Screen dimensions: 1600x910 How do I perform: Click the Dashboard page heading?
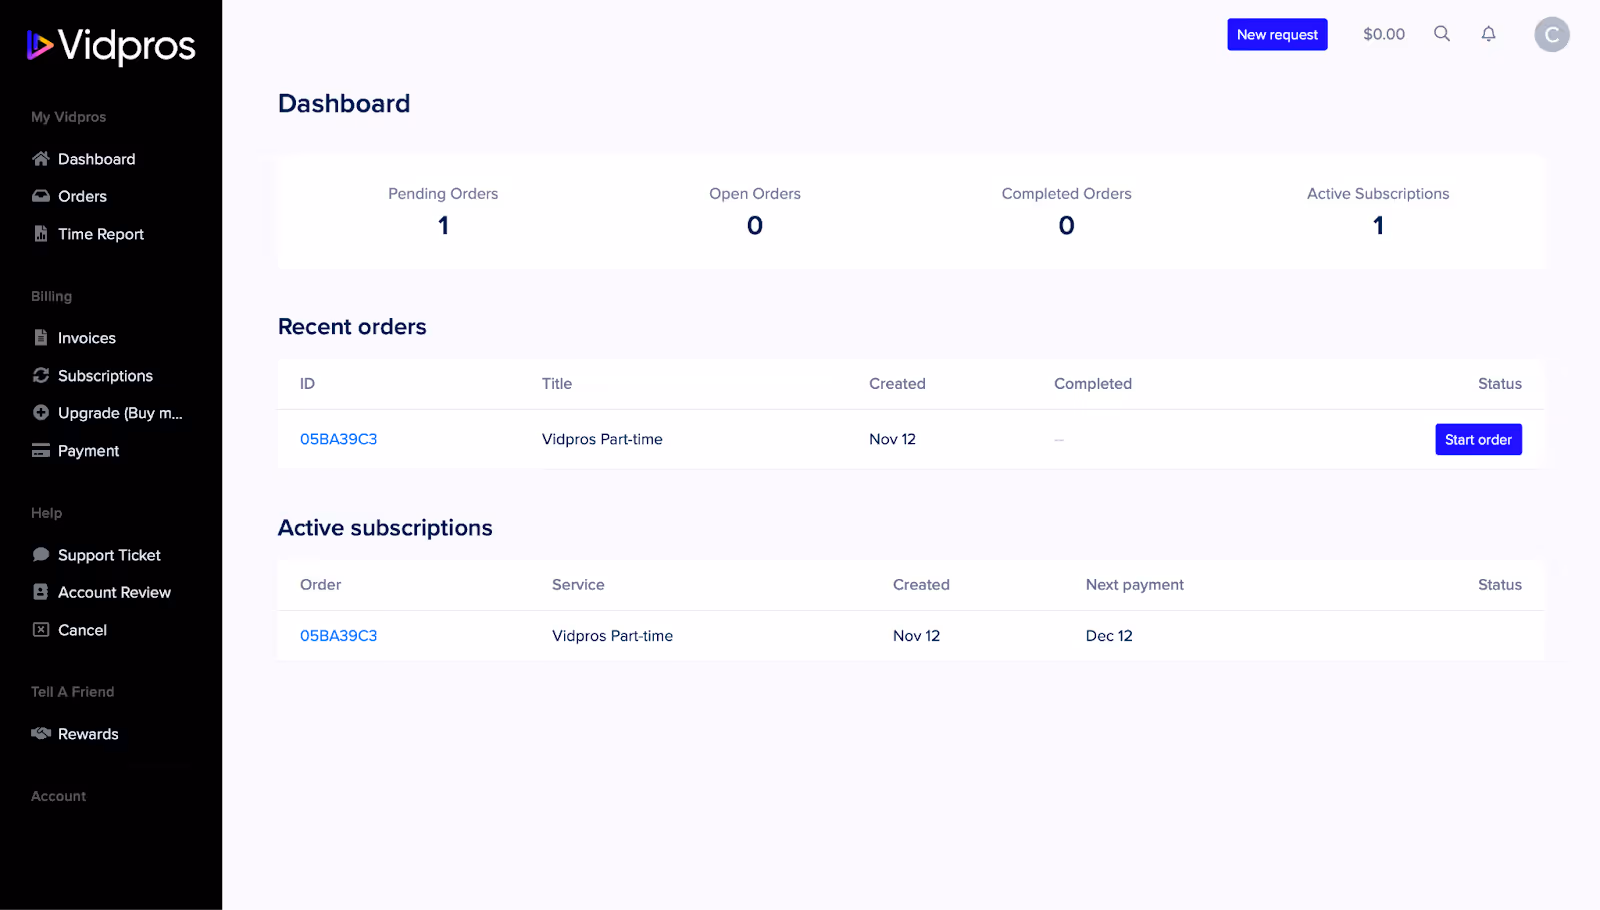(x=344, y=104)
